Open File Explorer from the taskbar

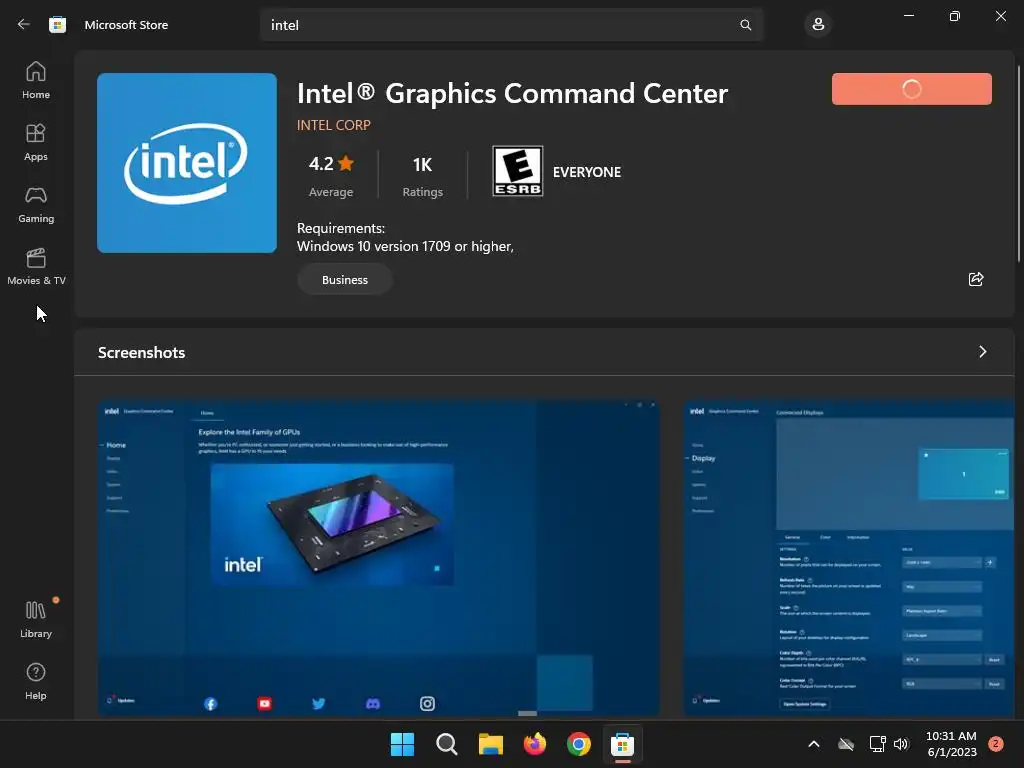[x=490, y=744]
